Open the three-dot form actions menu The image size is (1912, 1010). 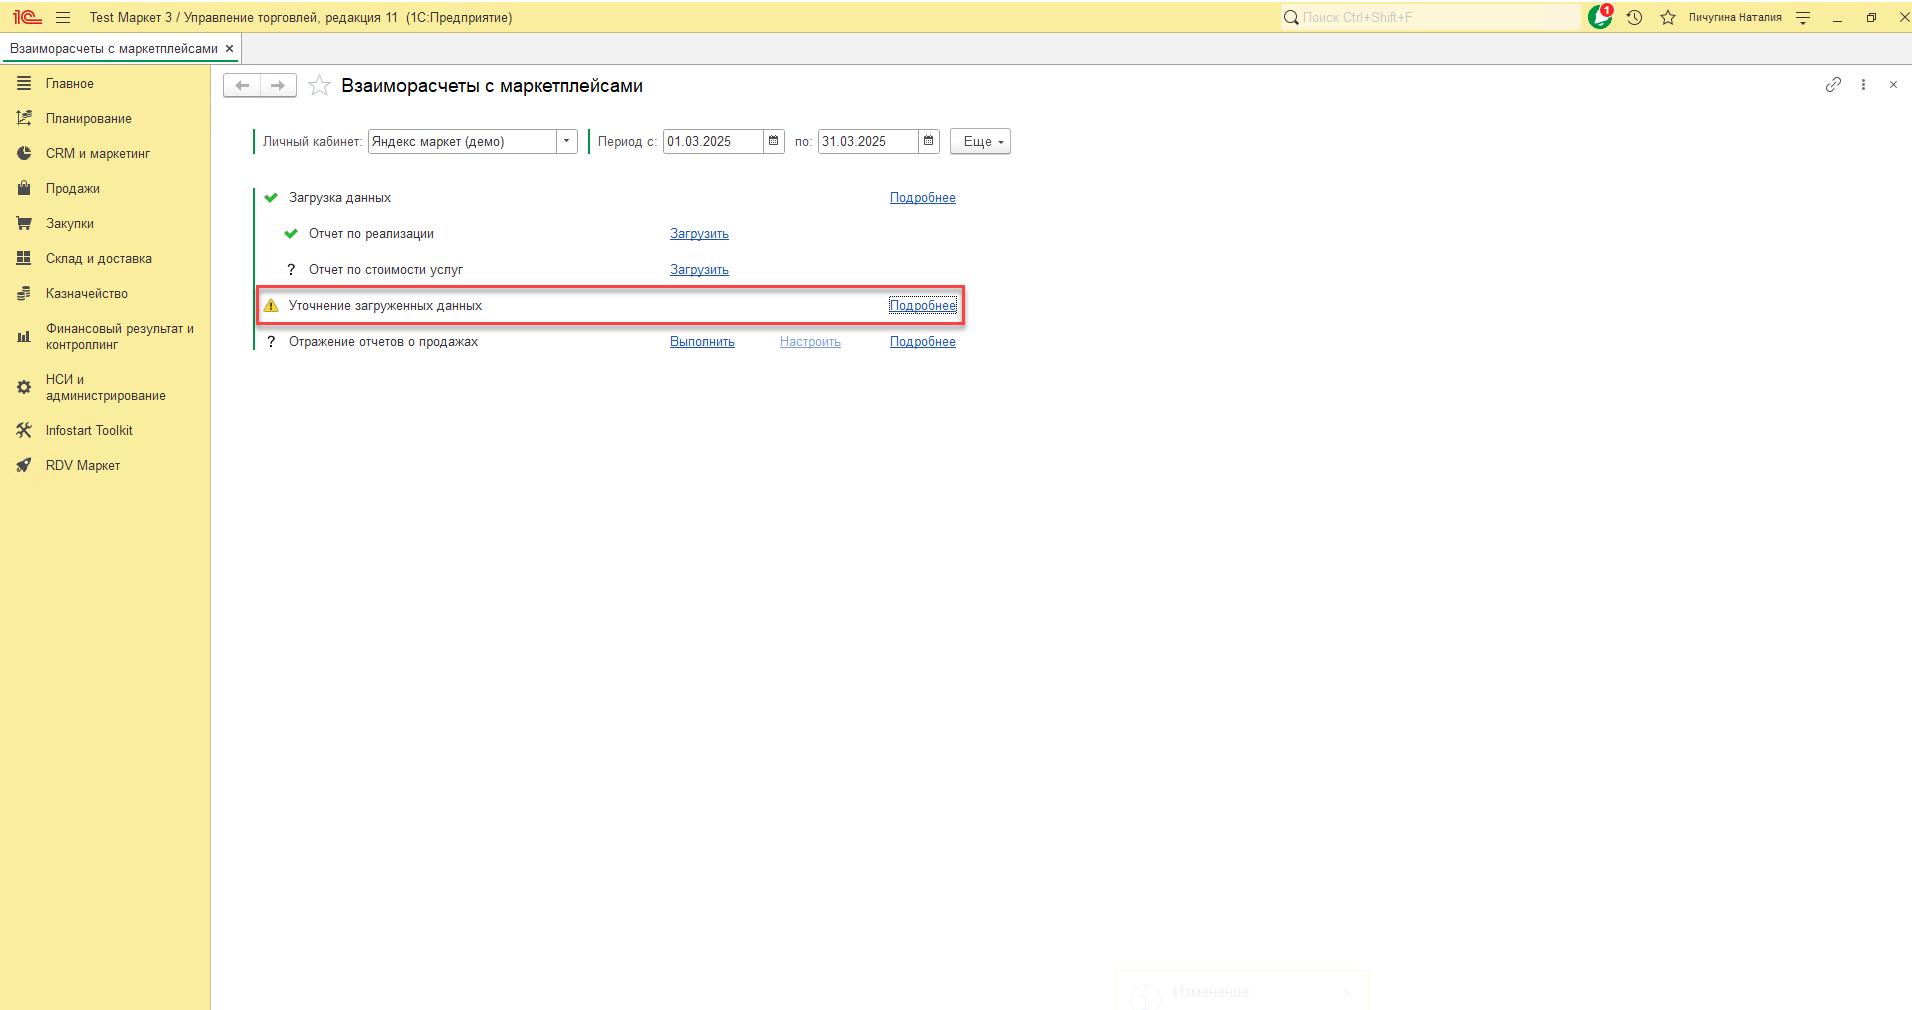click(x=1863, y=85)
